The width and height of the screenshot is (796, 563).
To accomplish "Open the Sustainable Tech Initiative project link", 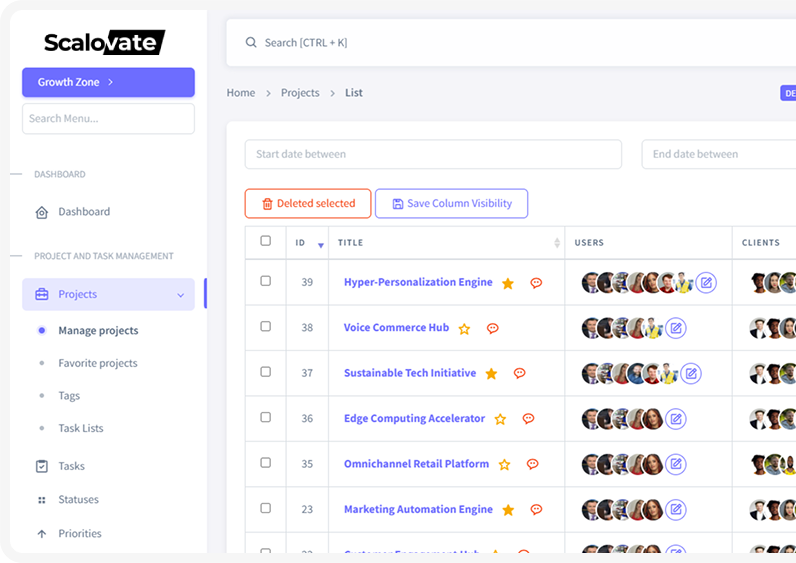I will (410, 373).
